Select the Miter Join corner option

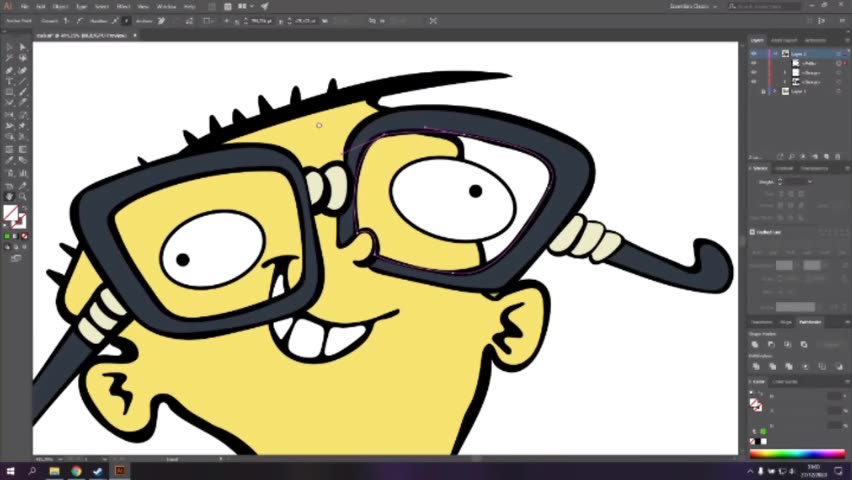(x=781, y=205)
